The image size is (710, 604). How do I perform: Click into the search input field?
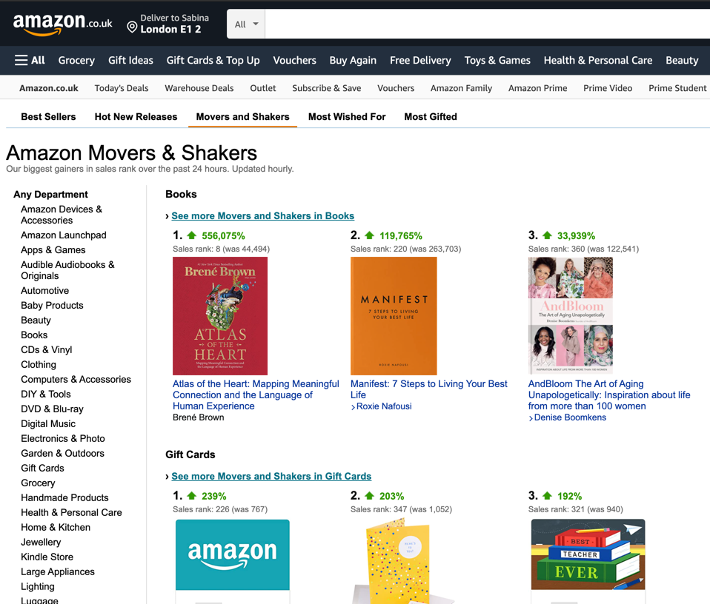(487, 24)
